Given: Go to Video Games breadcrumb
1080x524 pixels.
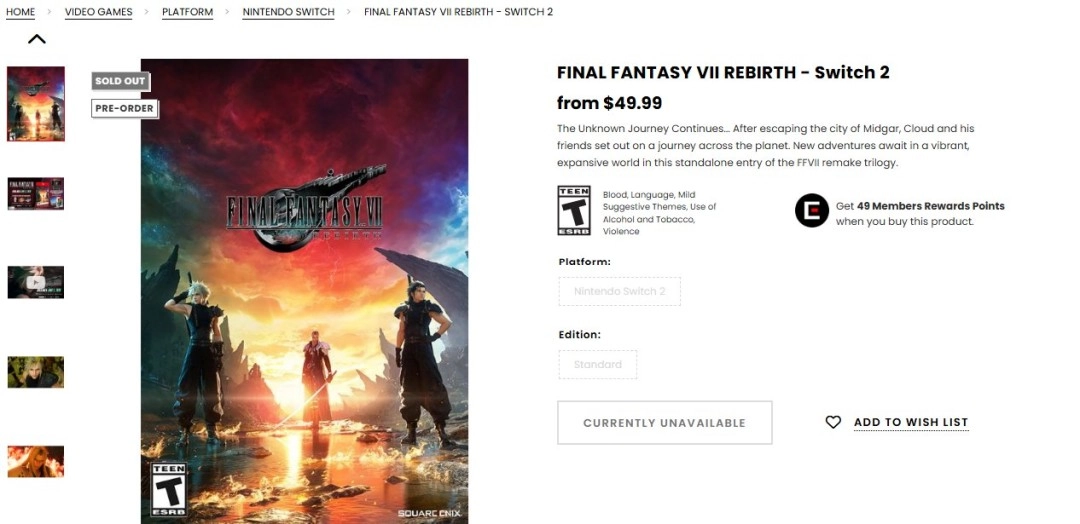Looking at the screenshot, I should (98, 12).
